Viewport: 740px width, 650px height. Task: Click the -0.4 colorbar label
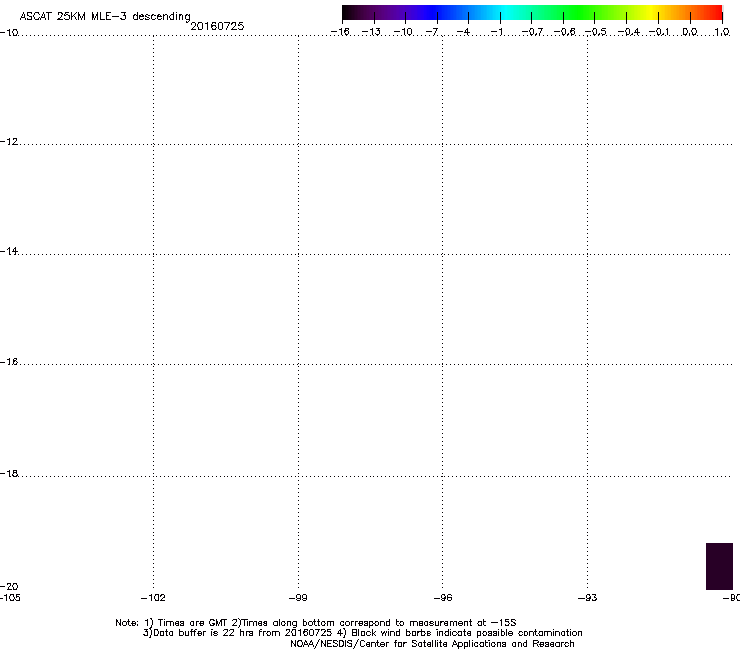point(629,32)
